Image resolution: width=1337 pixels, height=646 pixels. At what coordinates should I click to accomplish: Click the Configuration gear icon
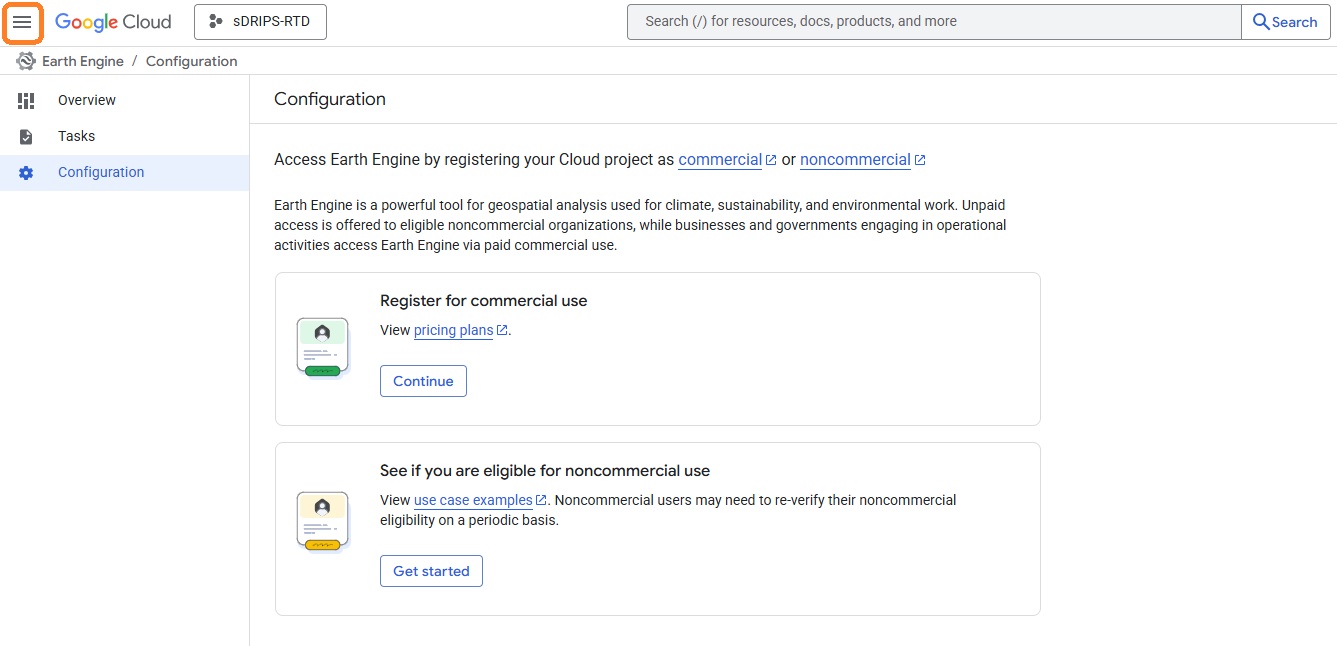(26, 172)
